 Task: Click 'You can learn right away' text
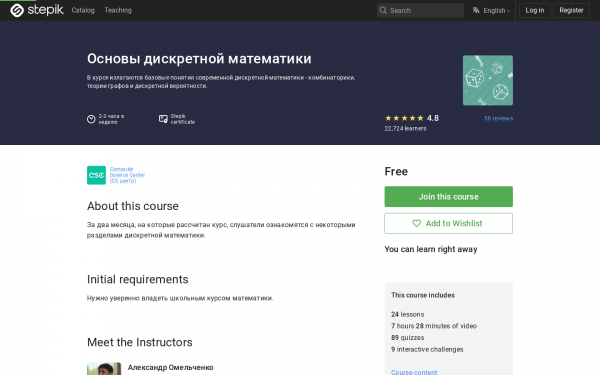431,249
